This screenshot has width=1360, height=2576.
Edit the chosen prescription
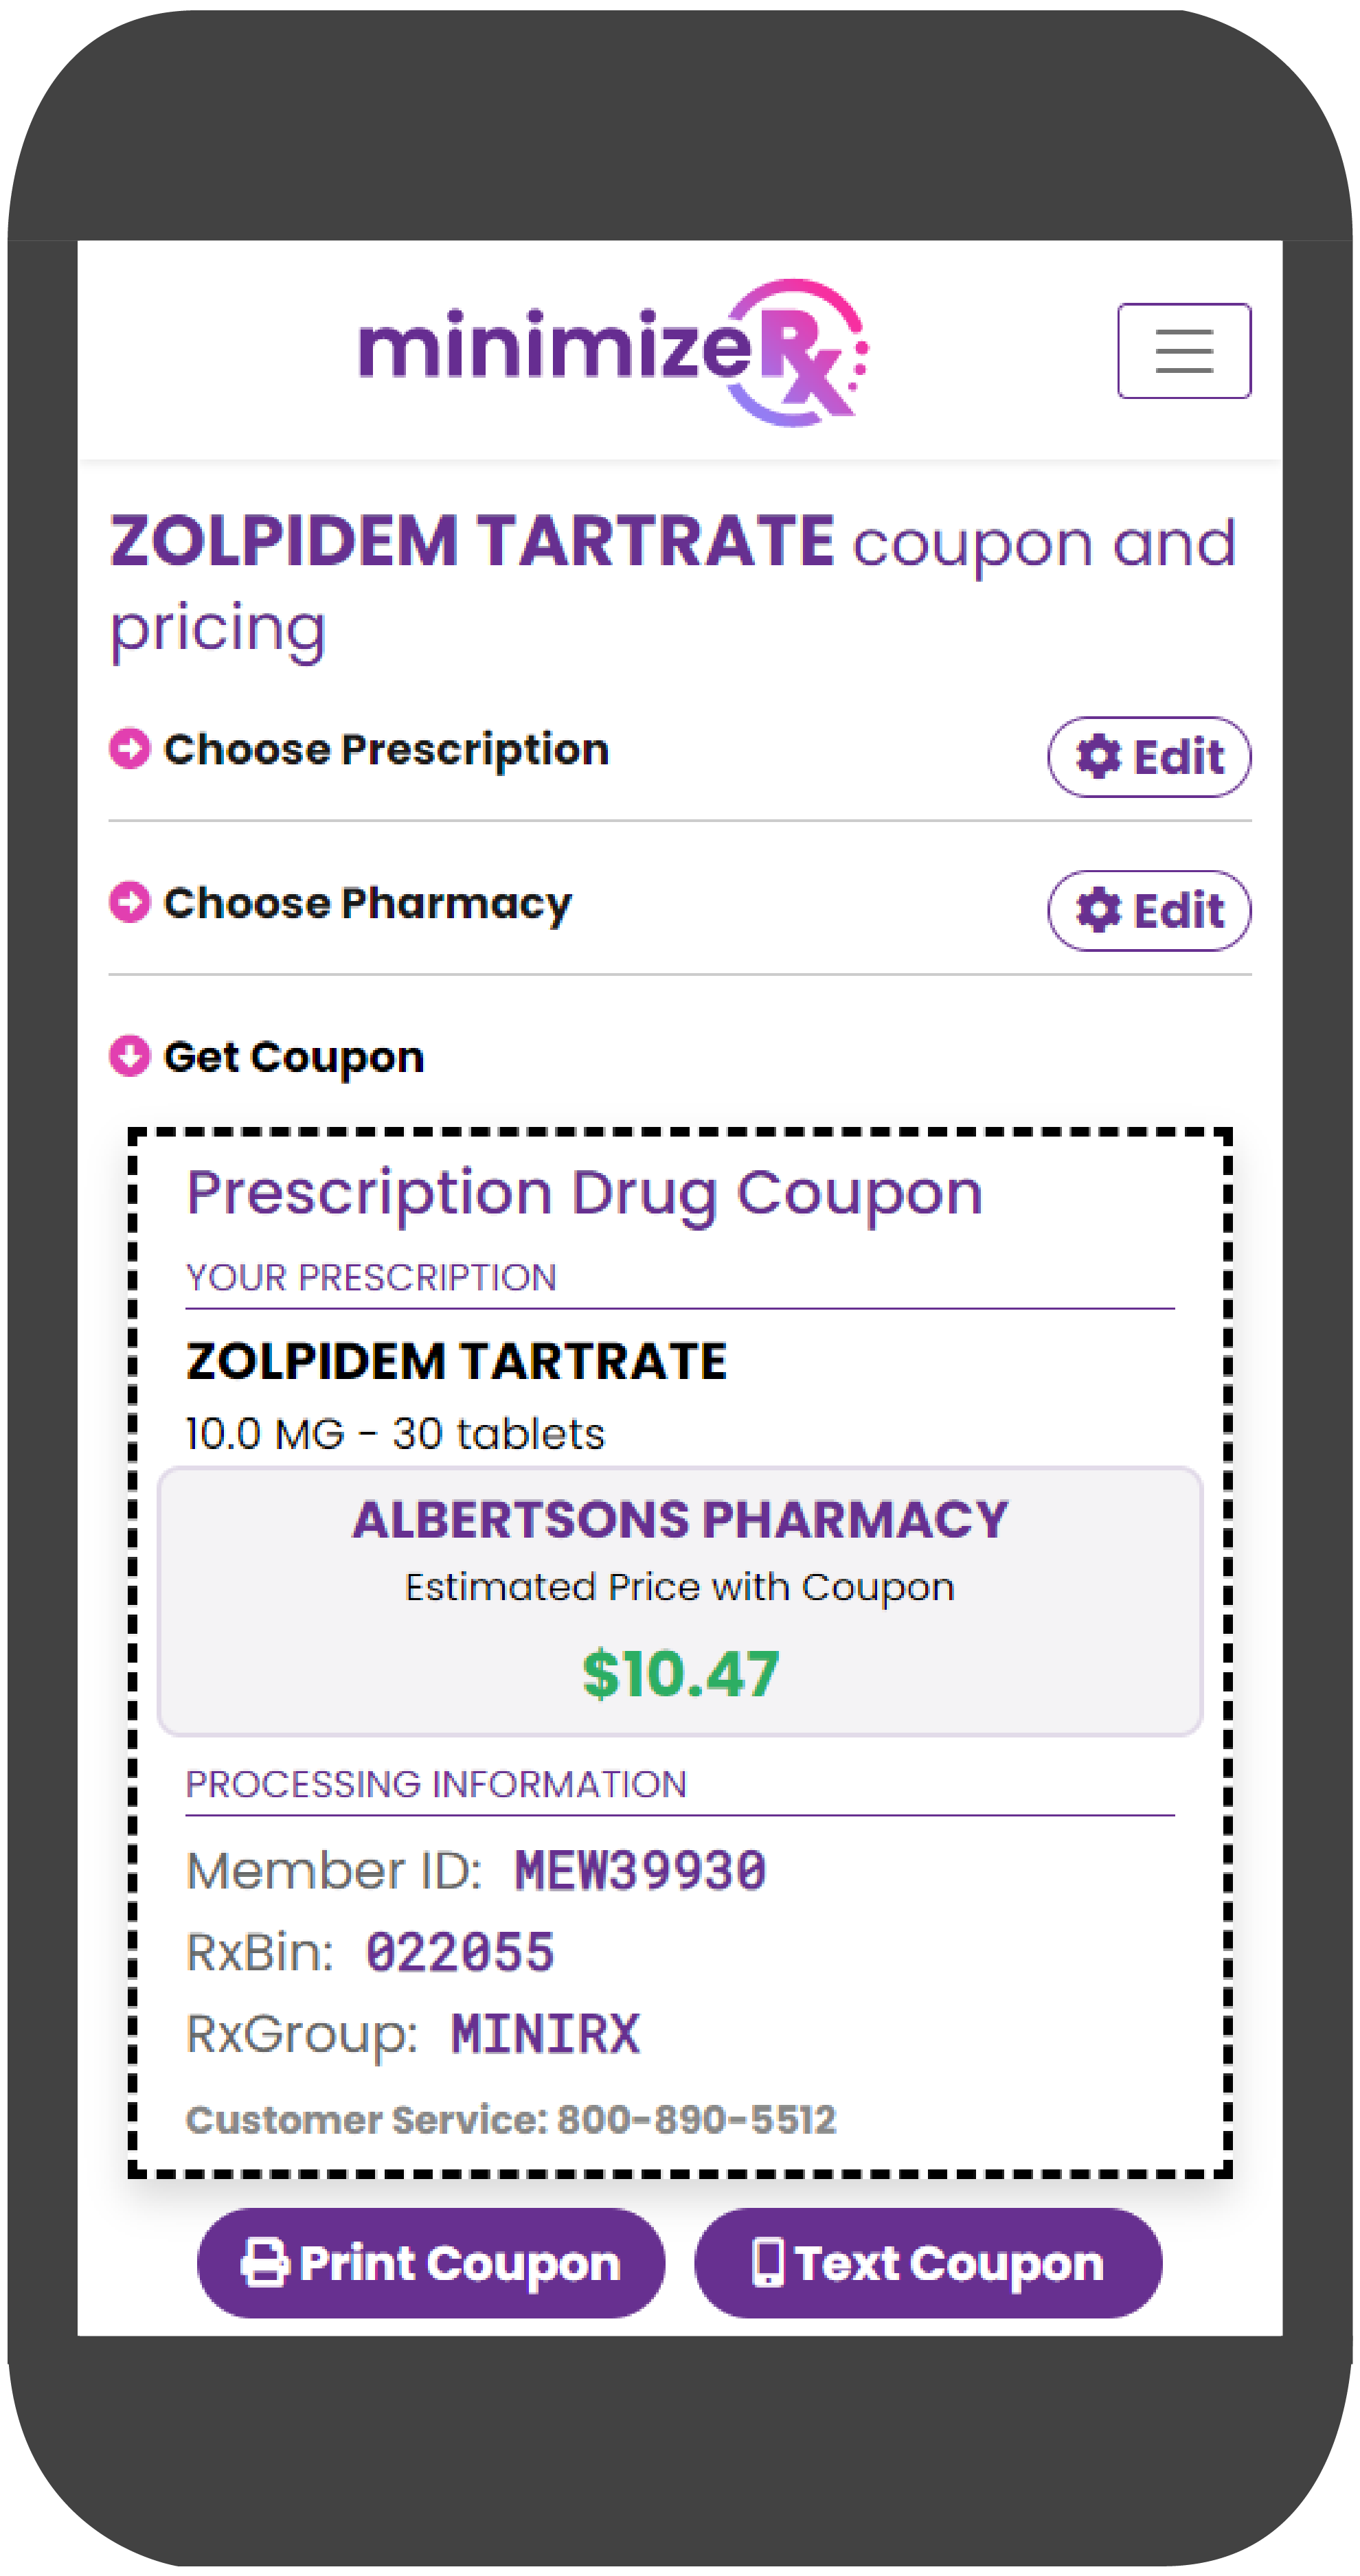pyautogui.click(x=1149, y=757)
